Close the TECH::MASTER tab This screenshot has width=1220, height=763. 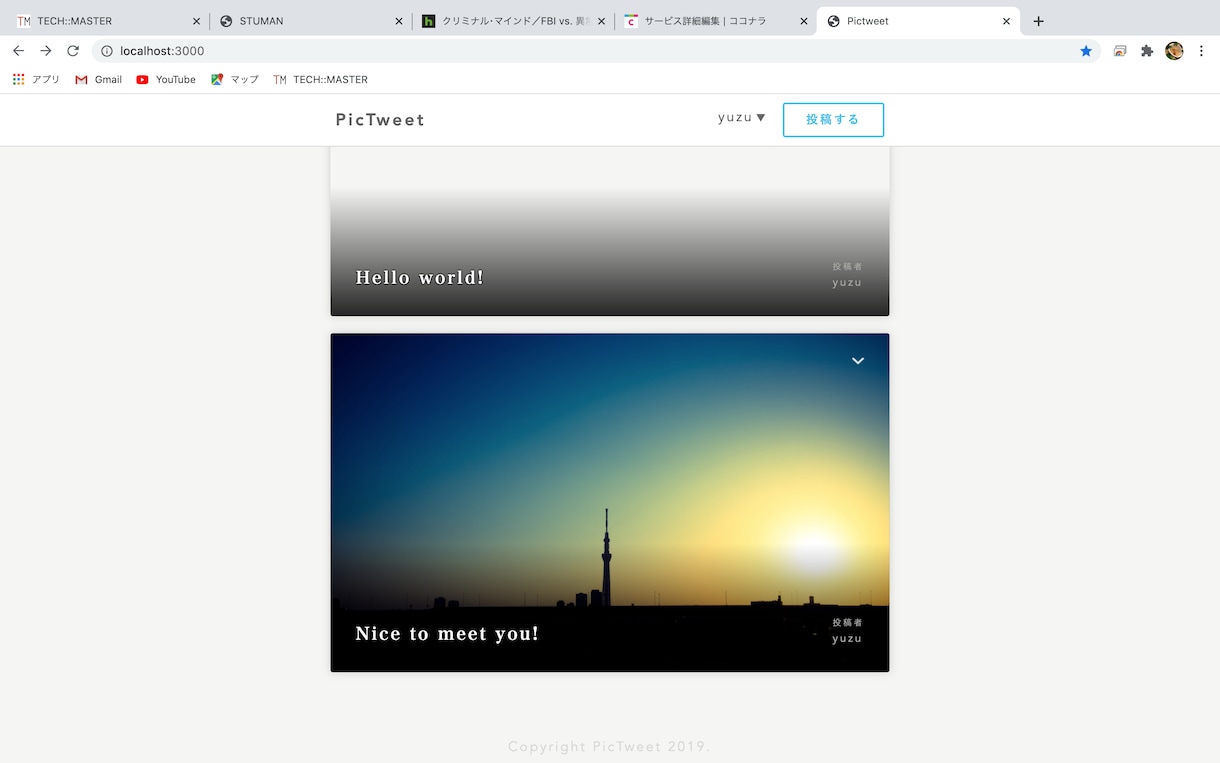click(196, 21)
